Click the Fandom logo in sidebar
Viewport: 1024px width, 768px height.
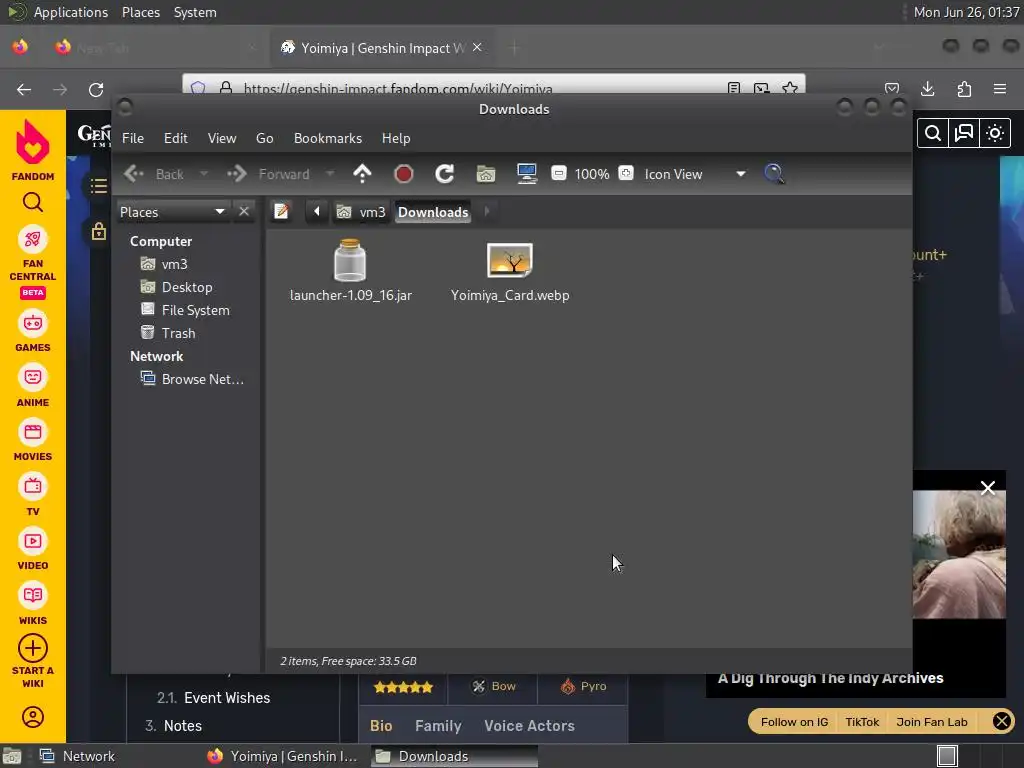click(33, 150)
